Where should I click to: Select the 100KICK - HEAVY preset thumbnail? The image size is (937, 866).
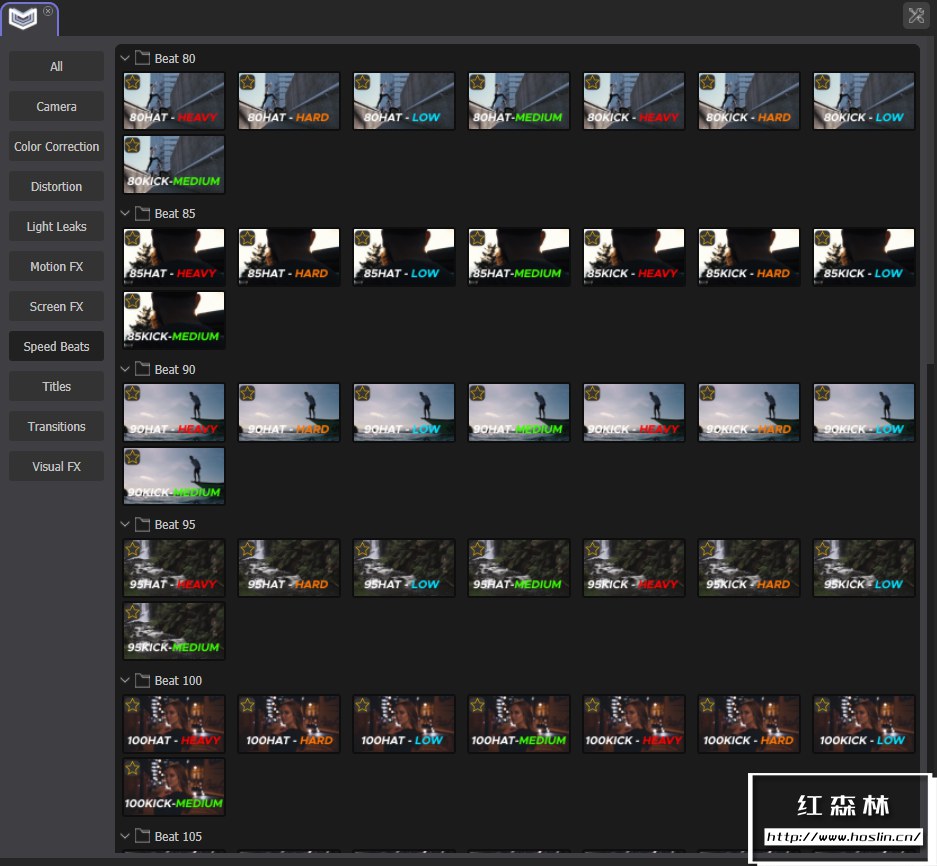[633, 724]
